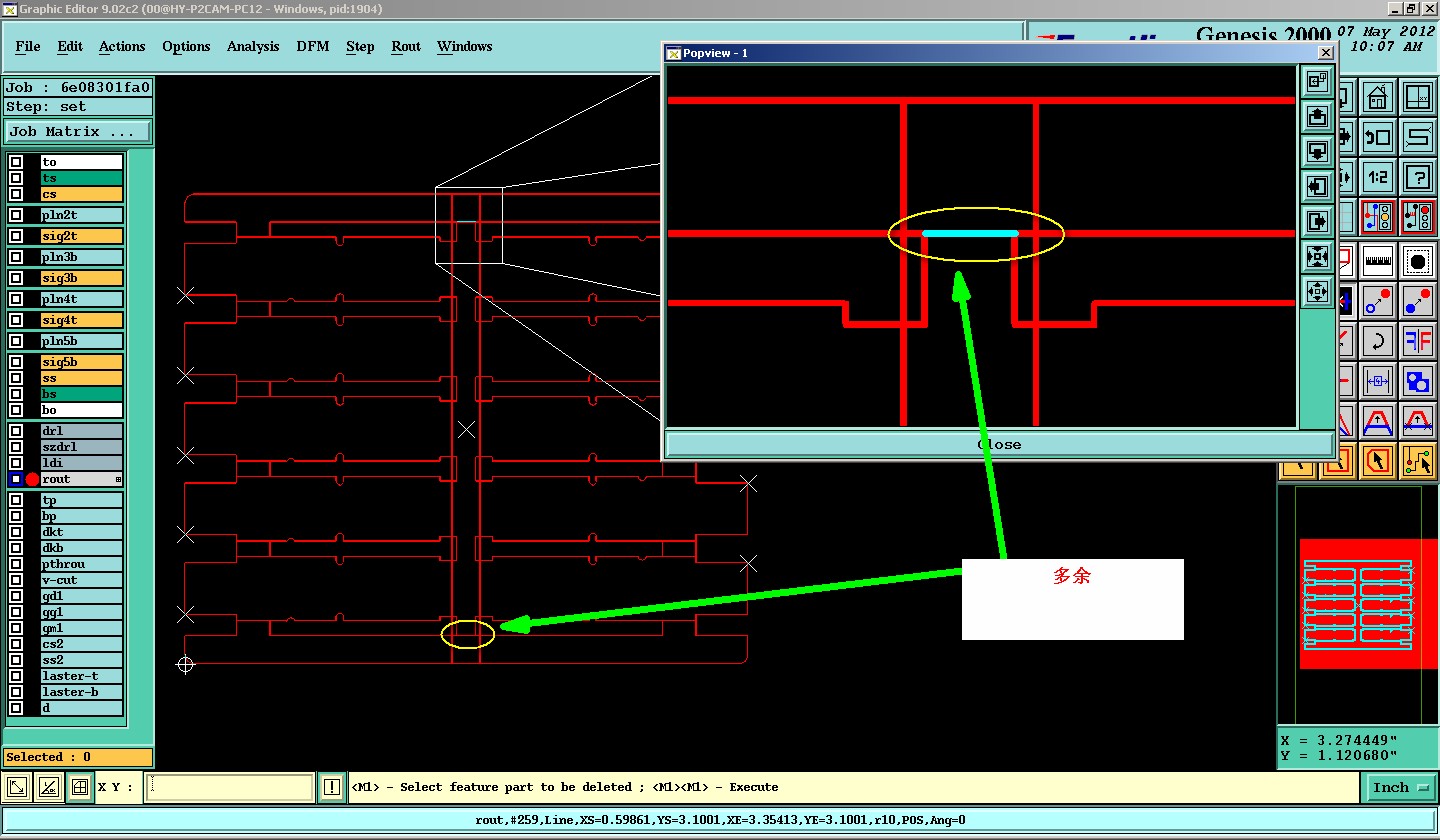Open the Options menu

186,46
